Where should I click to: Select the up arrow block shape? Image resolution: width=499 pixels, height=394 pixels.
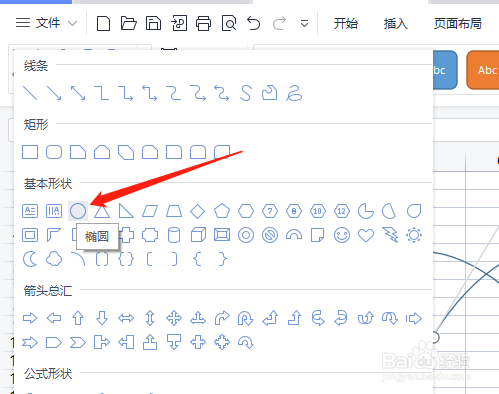coord(78,318)
